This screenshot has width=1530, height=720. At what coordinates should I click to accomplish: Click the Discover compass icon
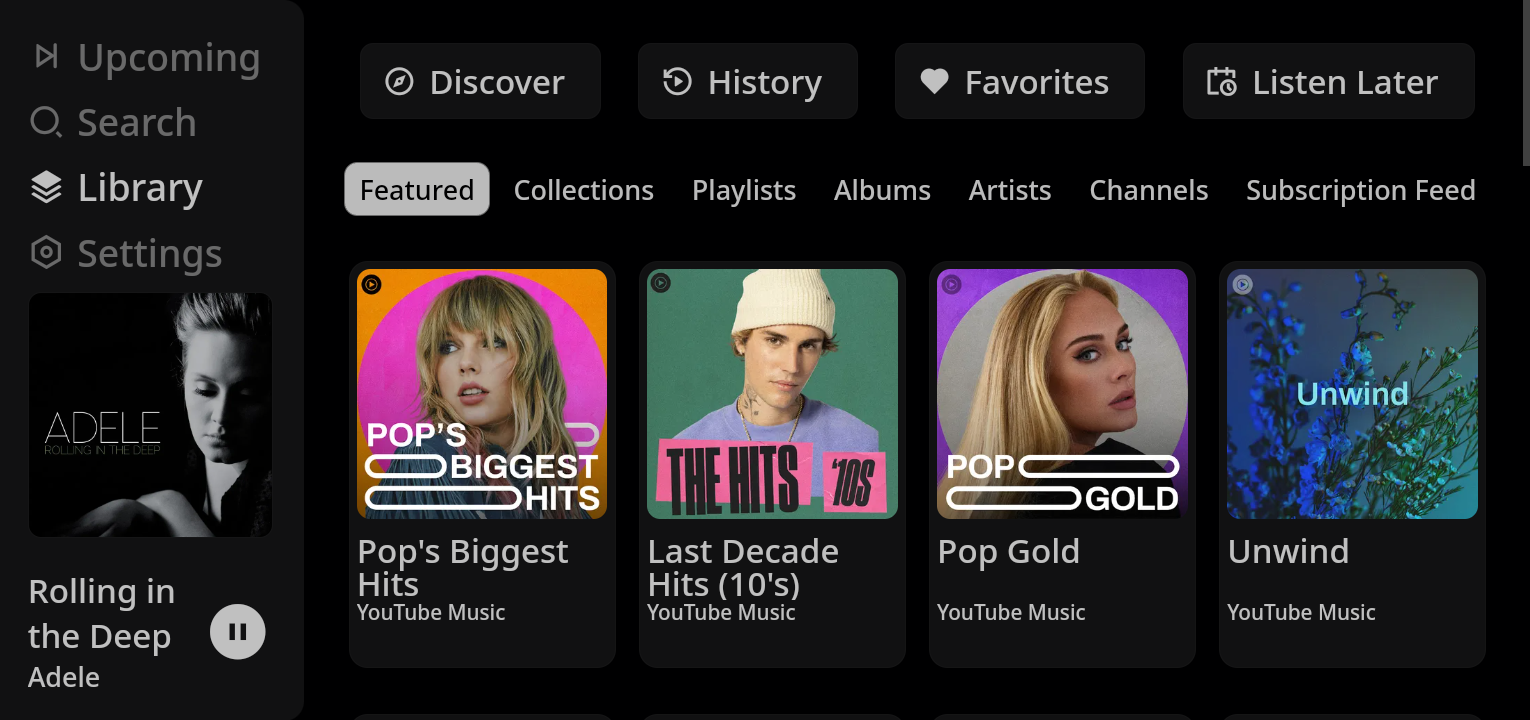[x=399, y=82]
